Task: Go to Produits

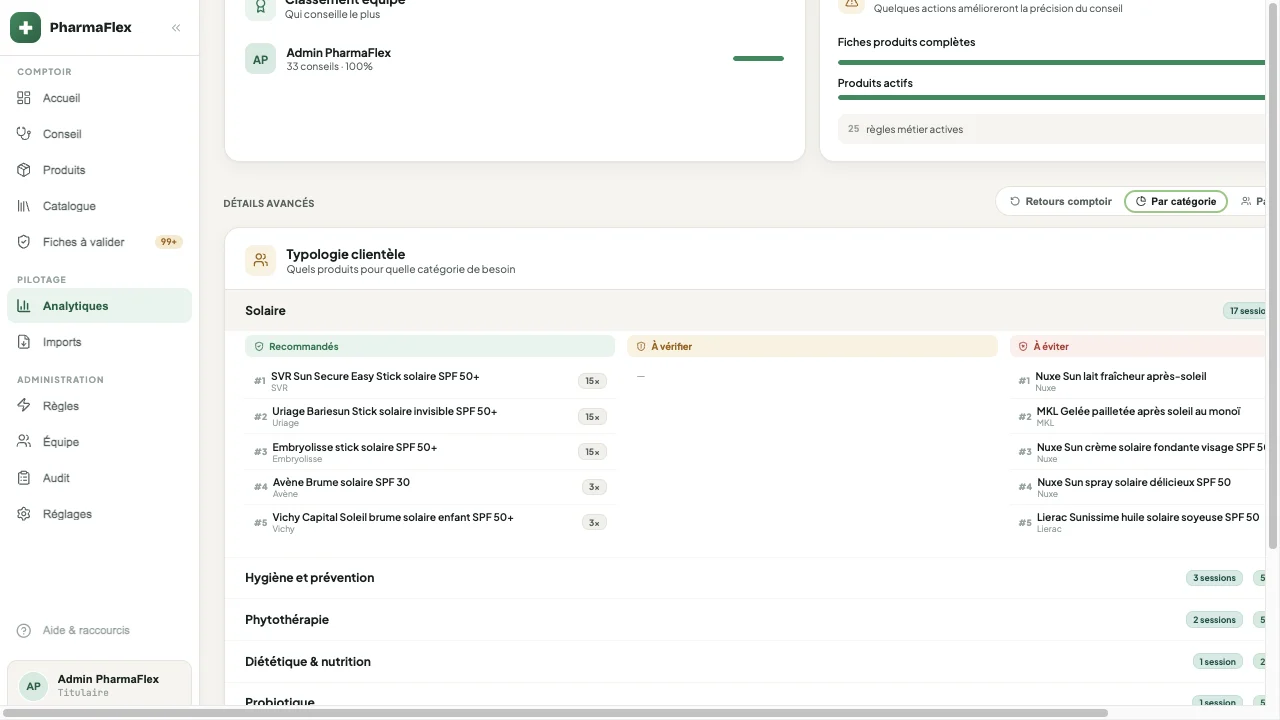Action: [99, 170]
